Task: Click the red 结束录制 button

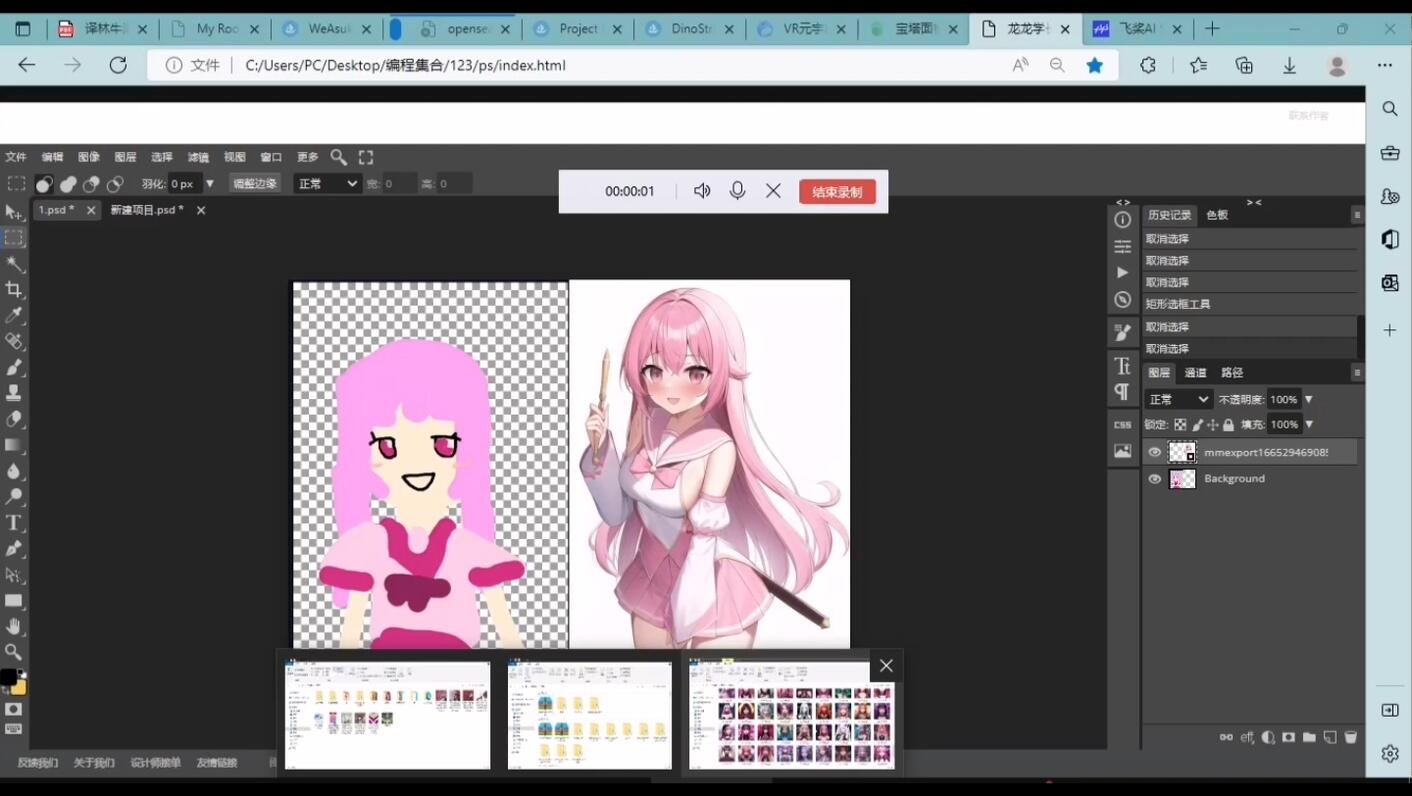Action: click(x=837, y=192)
